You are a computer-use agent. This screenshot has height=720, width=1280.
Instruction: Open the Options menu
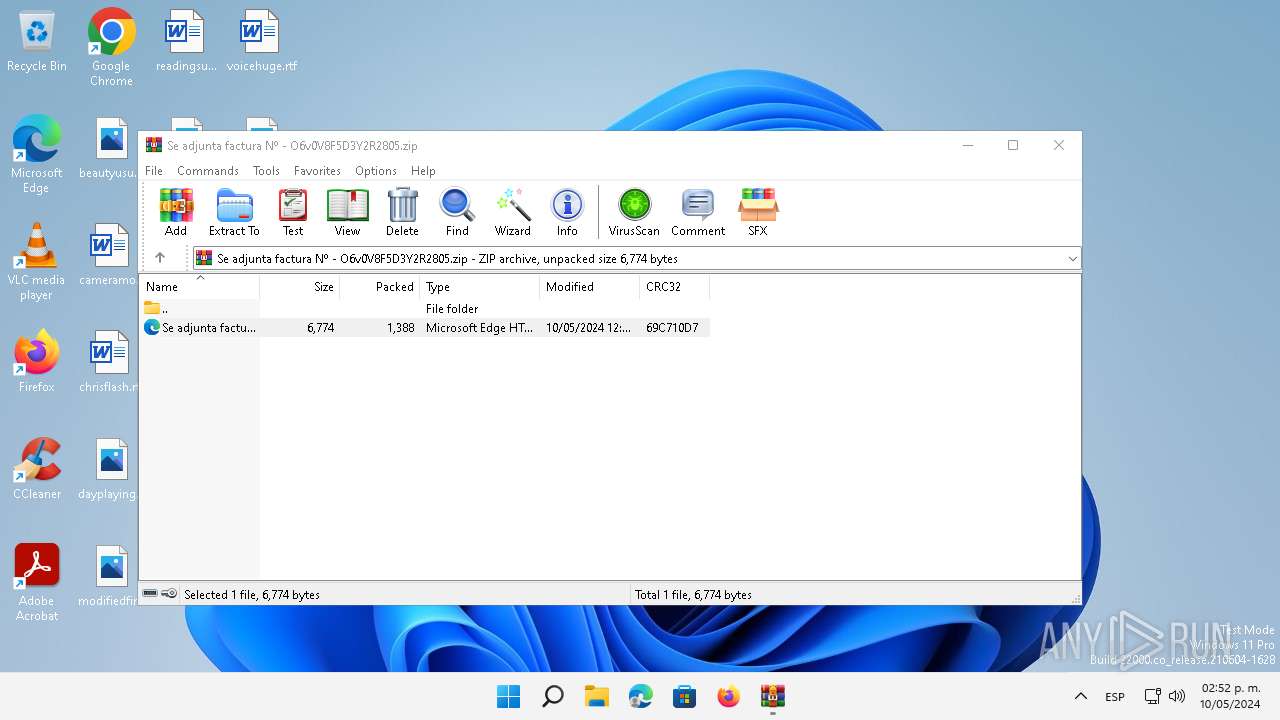376,171
